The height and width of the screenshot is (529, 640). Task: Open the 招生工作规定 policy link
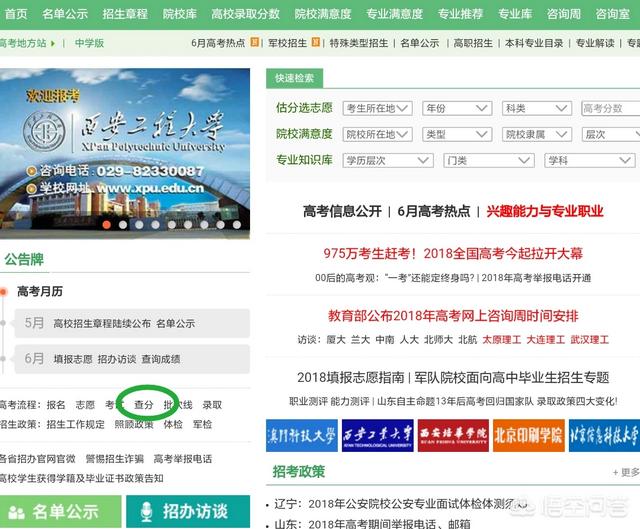[76, 425]
